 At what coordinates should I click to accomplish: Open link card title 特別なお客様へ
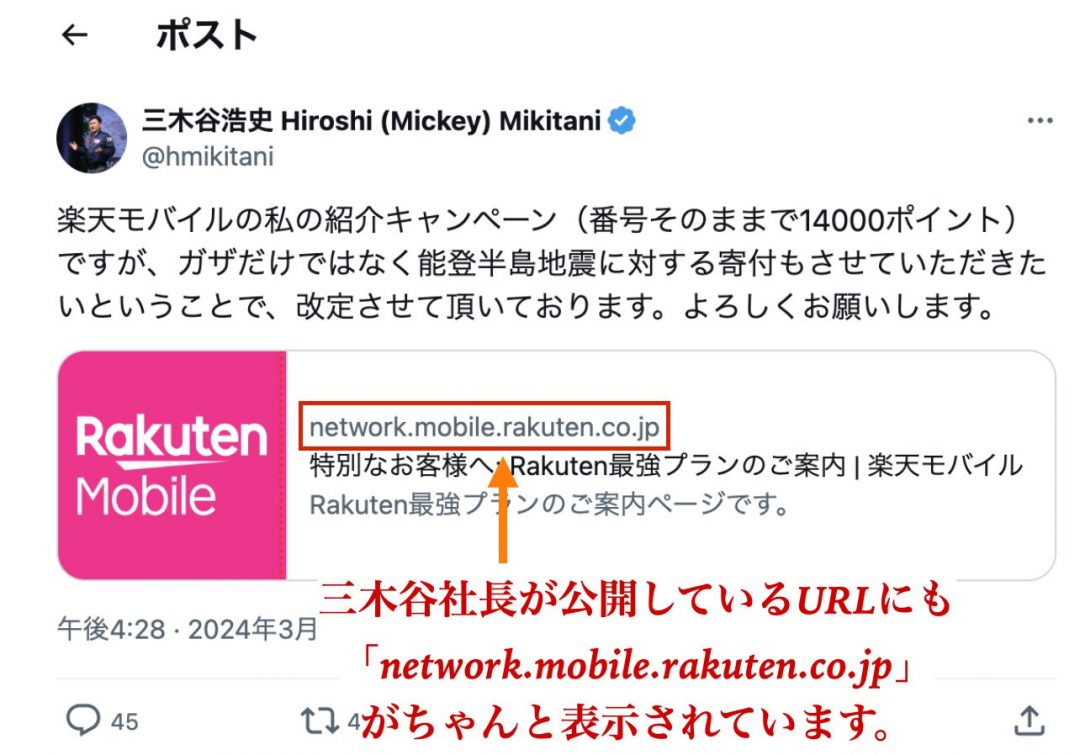[x=665, y=466]
